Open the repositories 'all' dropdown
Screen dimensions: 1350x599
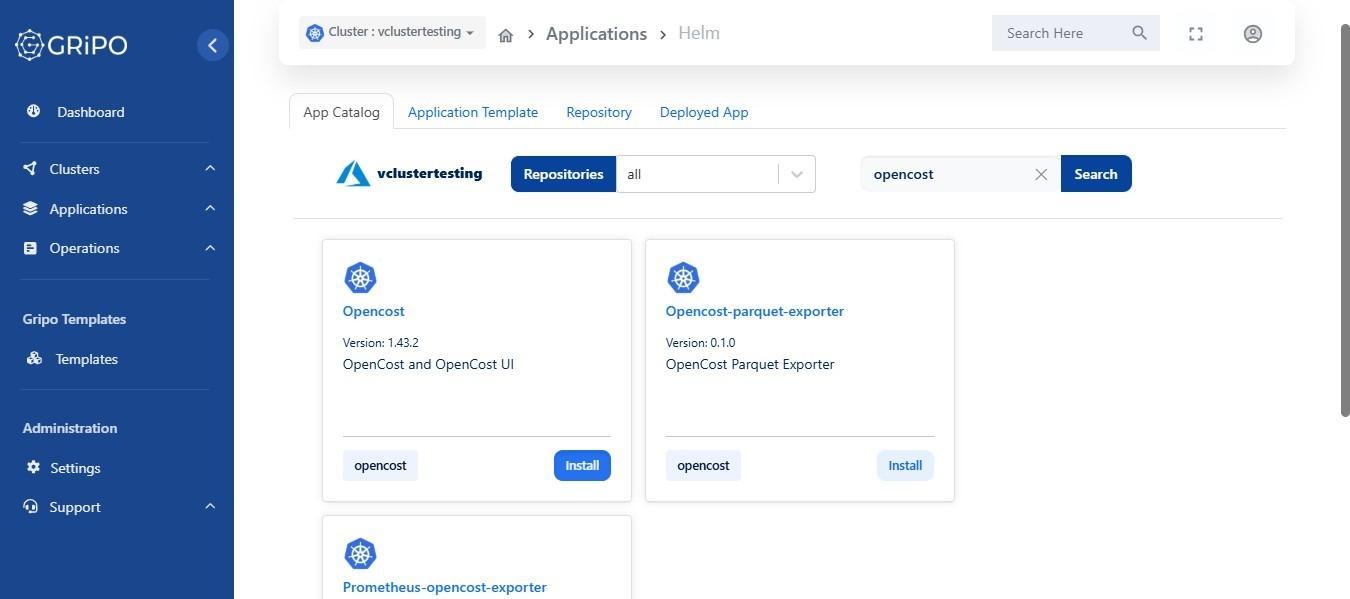(716, 174)
